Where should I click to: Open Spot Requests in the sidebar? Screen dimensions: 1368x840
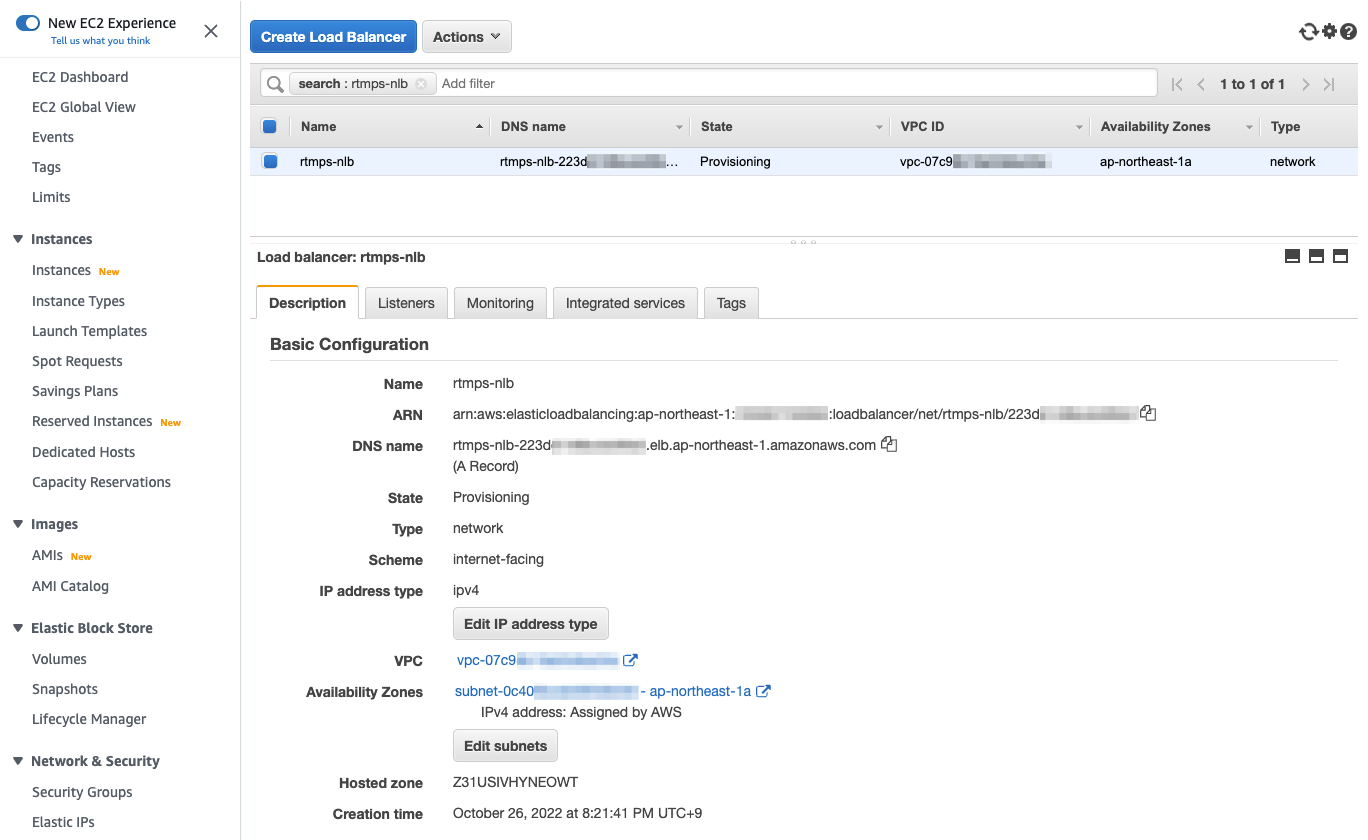pos(77,361)
